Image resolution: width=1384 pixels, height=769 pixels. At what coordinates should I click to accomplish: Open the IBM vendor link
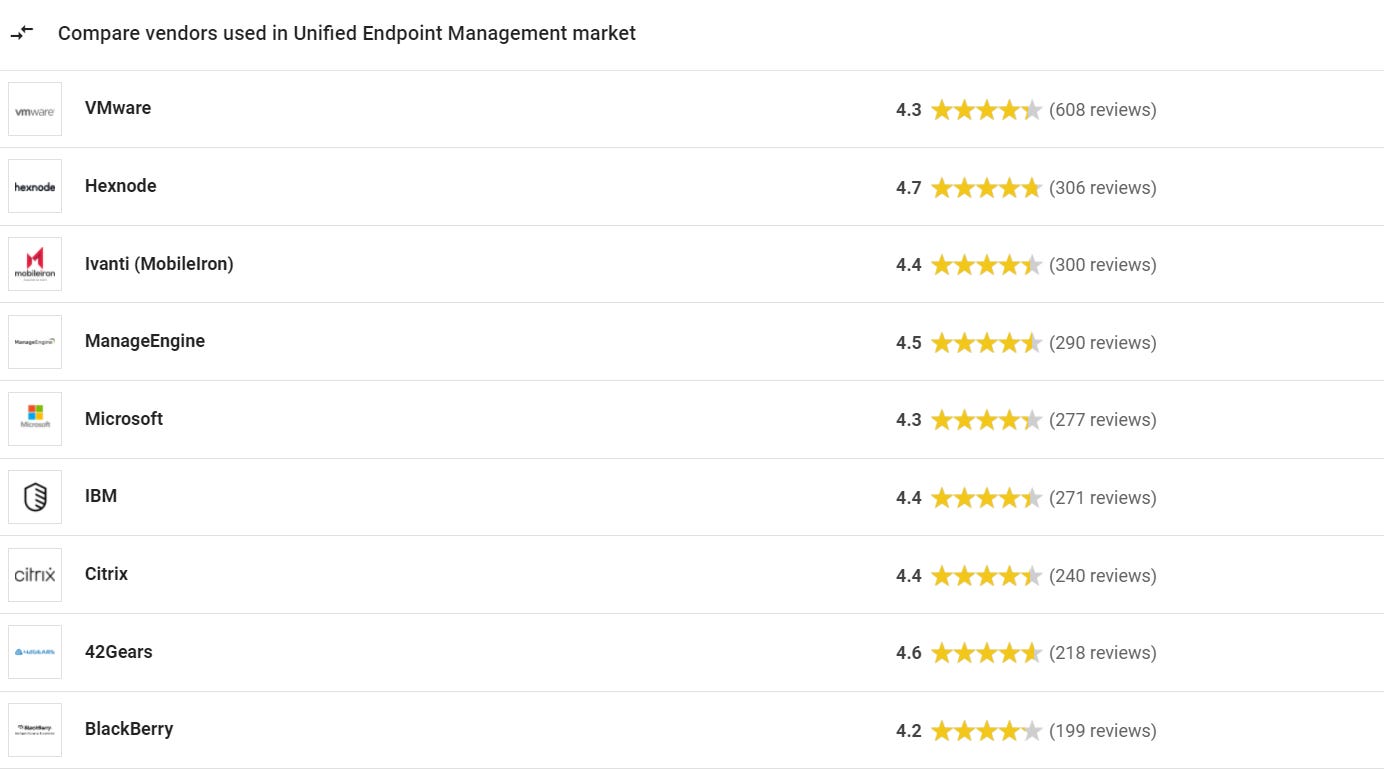click(101, 496)
